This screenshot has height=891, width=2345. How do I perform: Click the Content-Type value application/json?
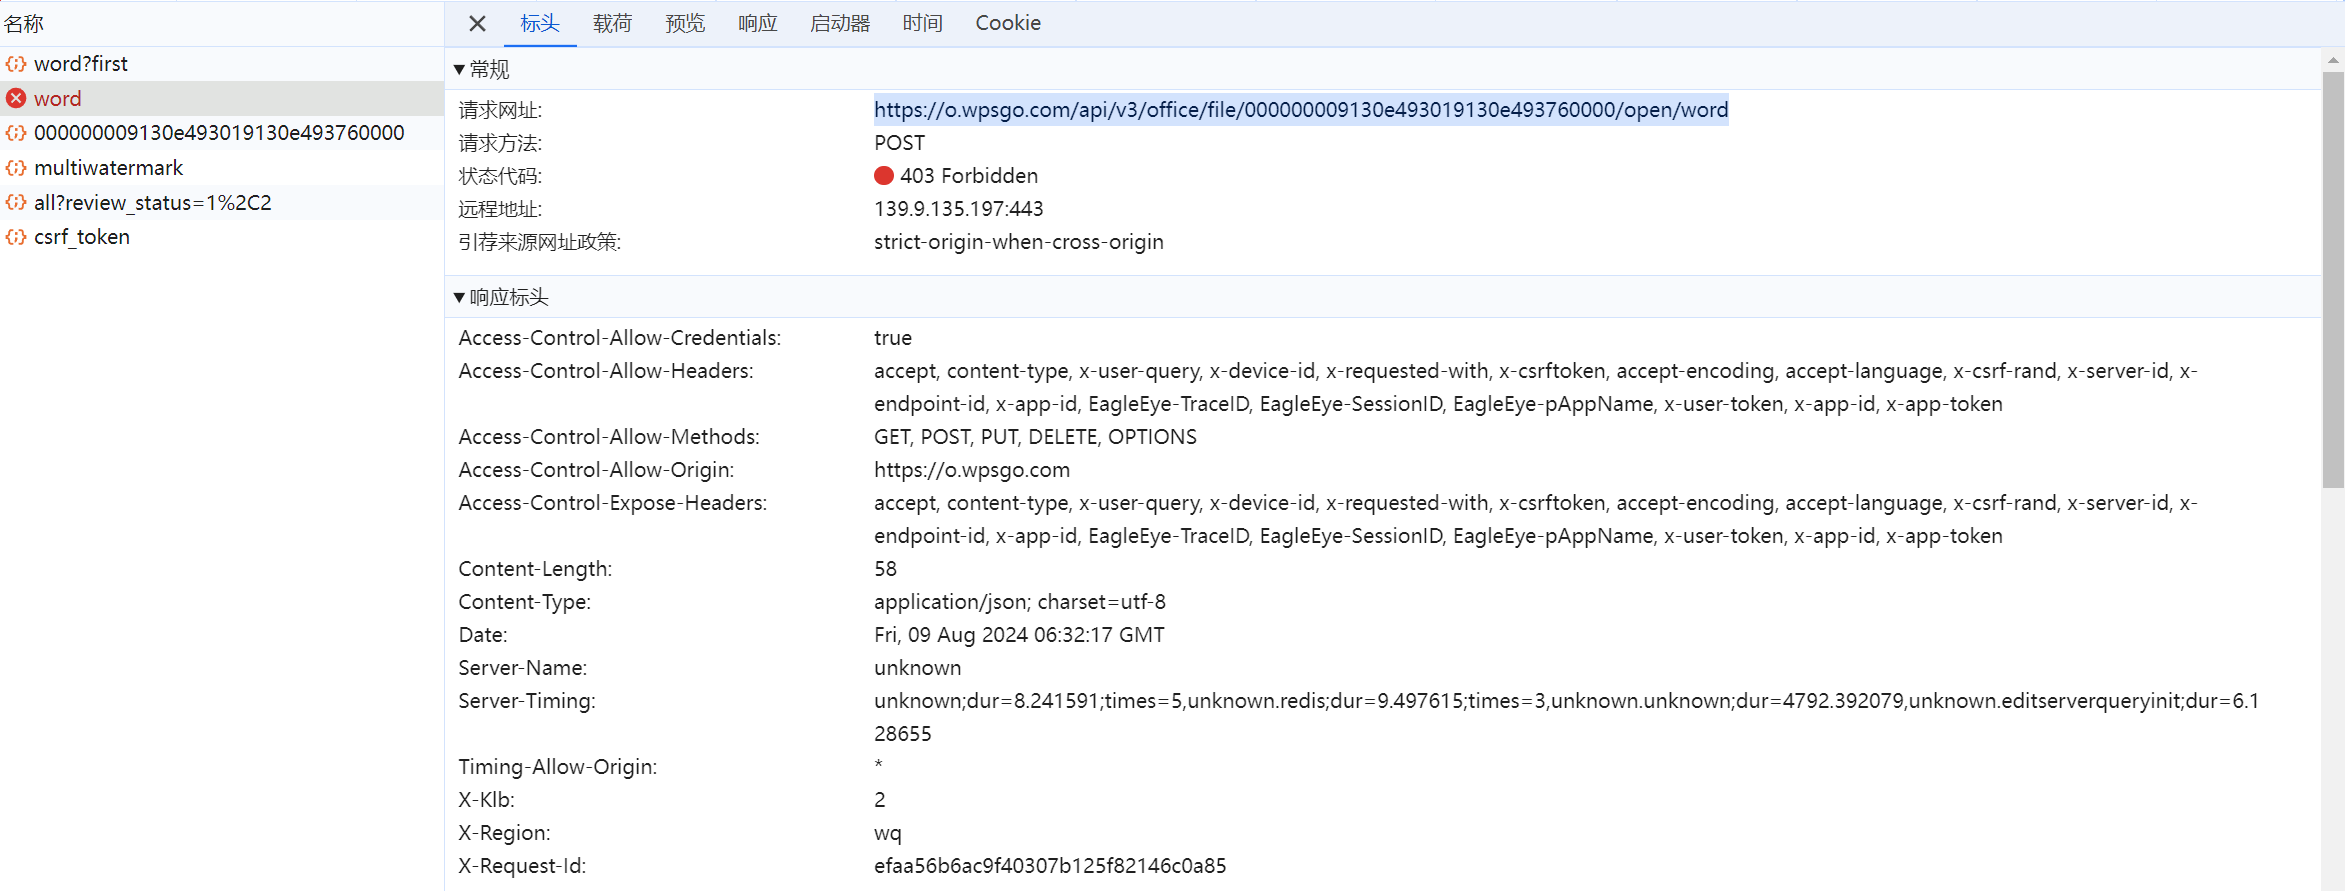point(1020,602)
